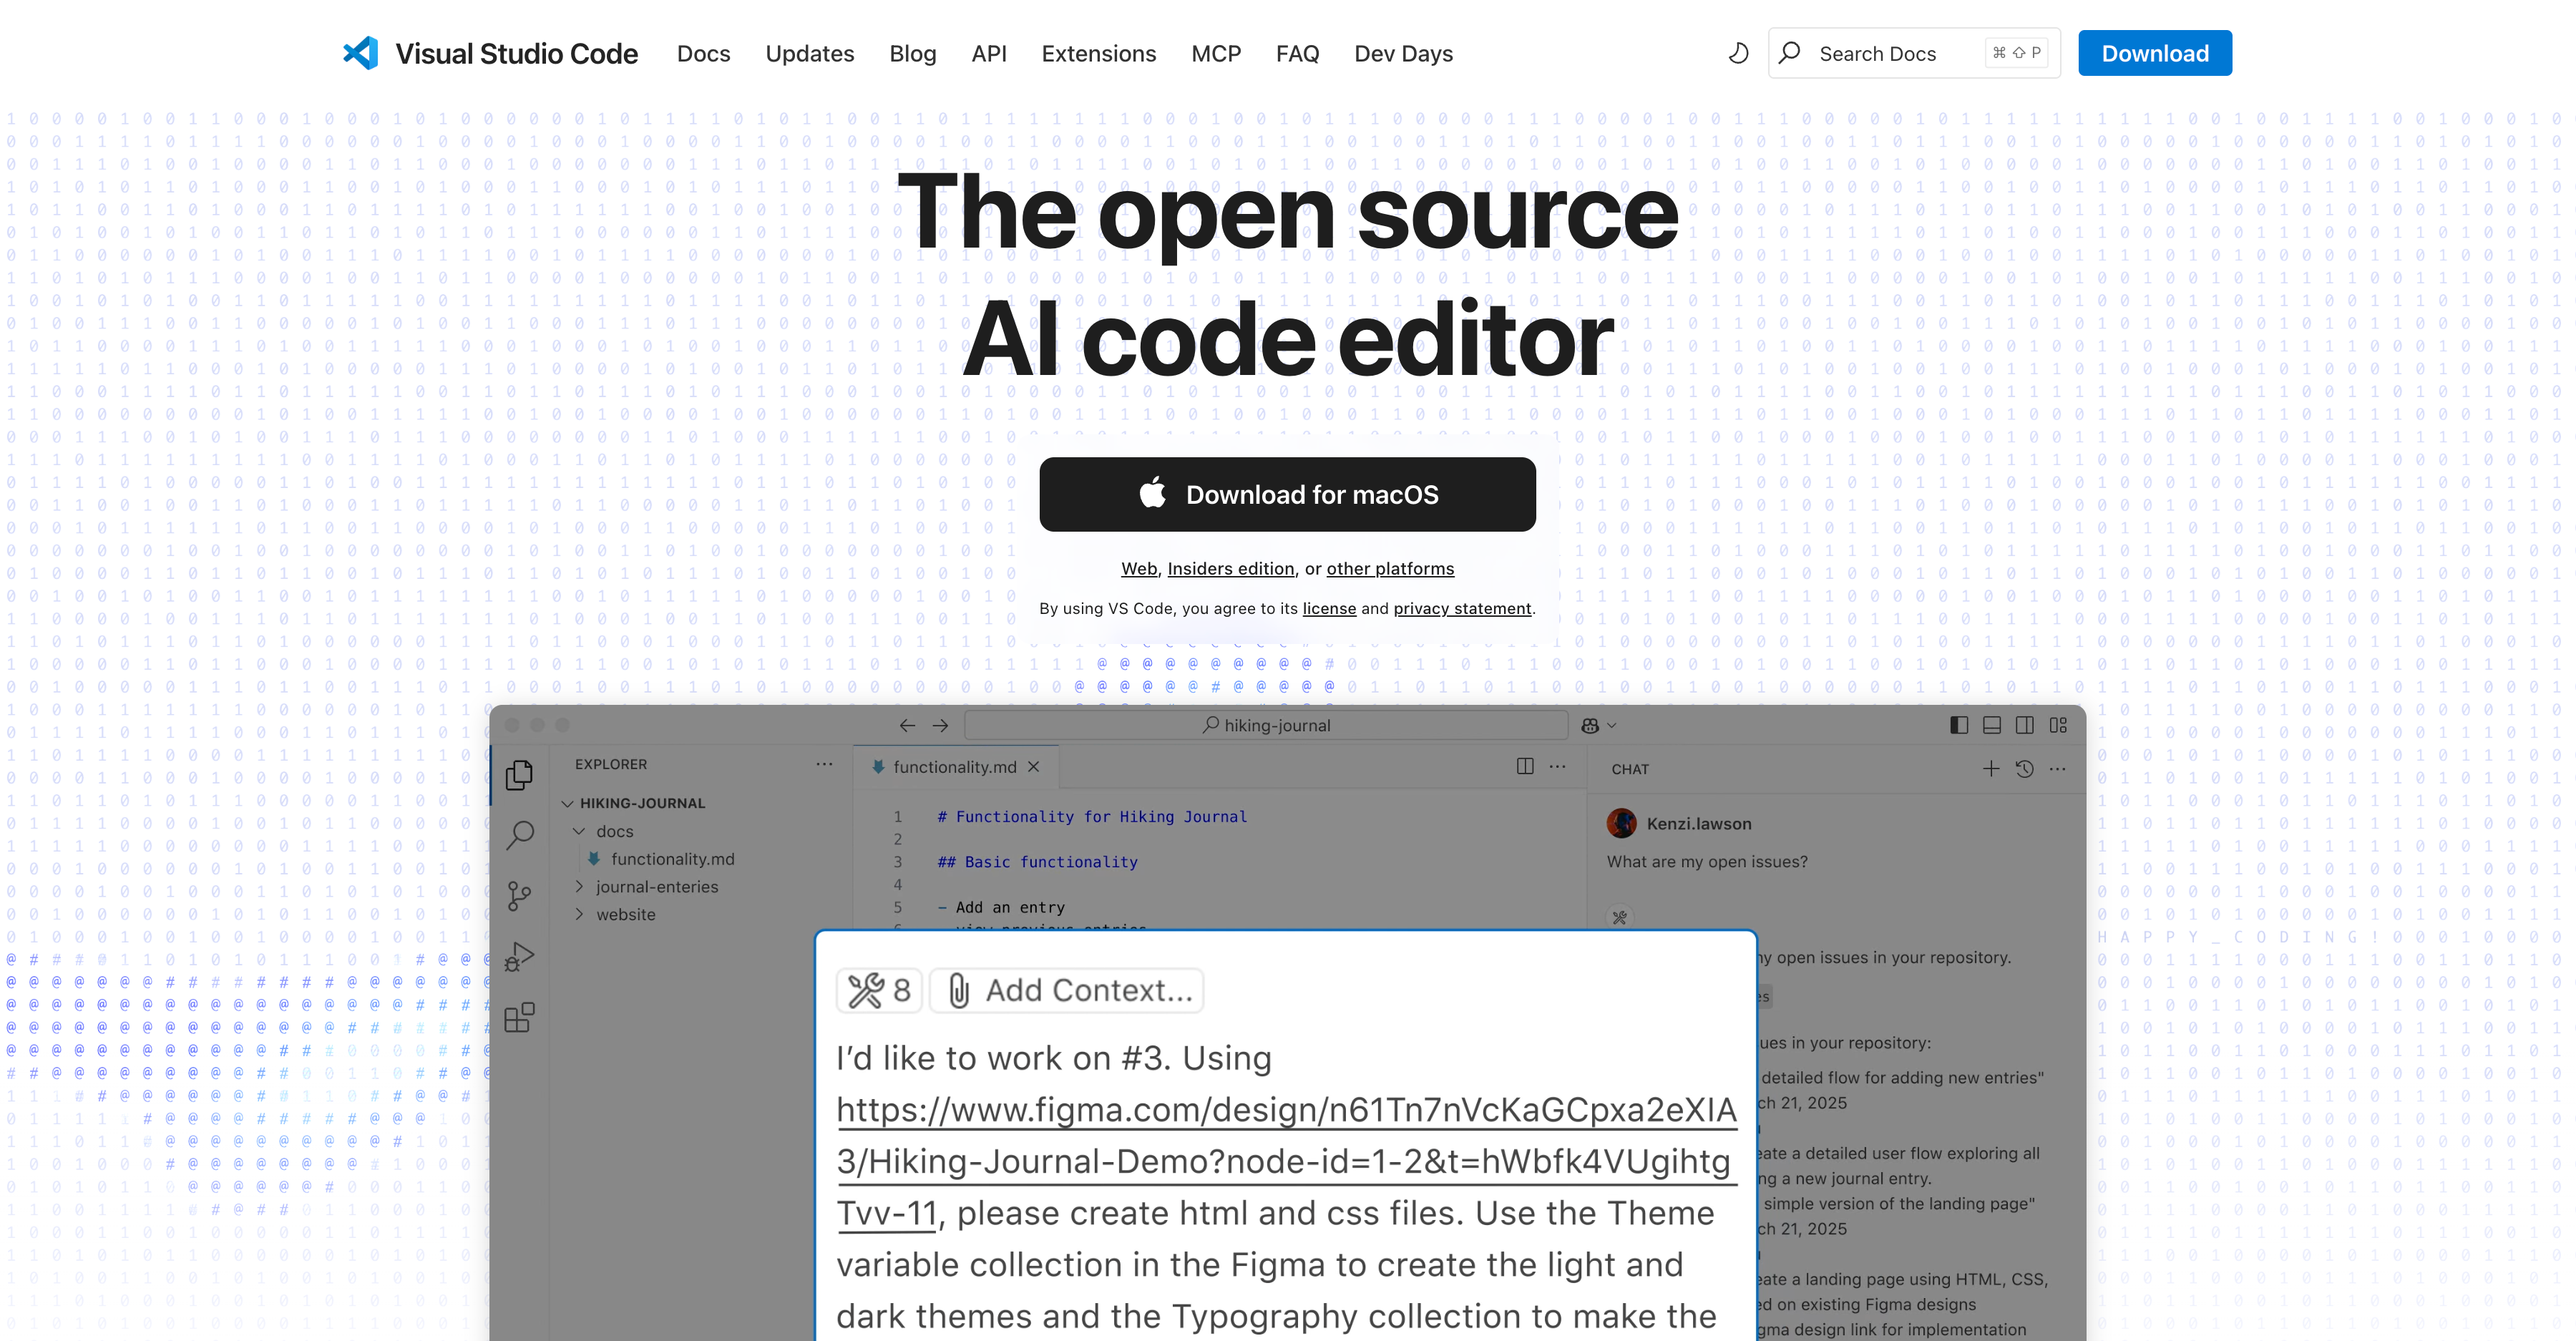Click the tools count icon showing 8
2576x1341 pixels.
click(x=878, y=990)
